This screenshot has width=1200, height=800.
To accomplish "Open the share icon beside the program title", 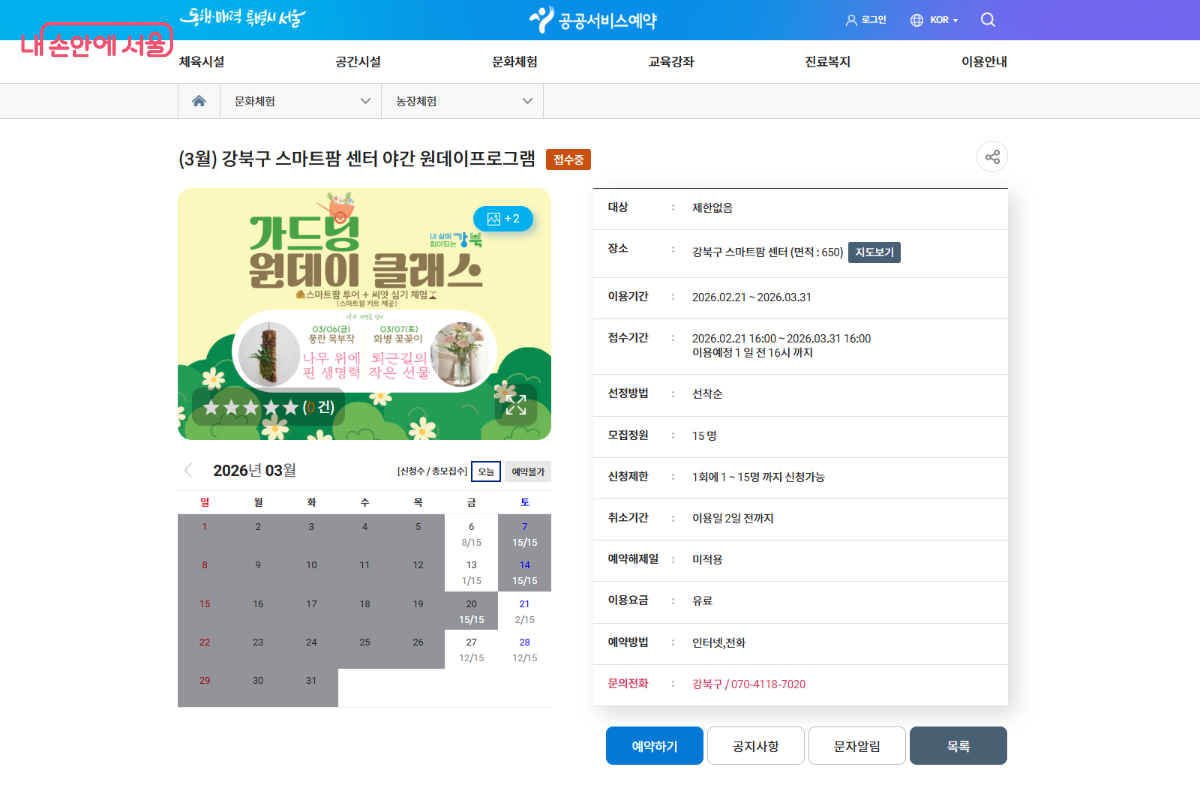I will pos(992,156).
